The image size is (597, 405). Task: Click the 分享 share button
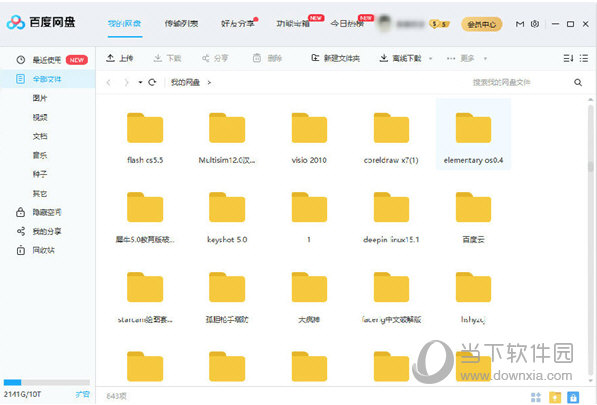(x=215, y=58)
